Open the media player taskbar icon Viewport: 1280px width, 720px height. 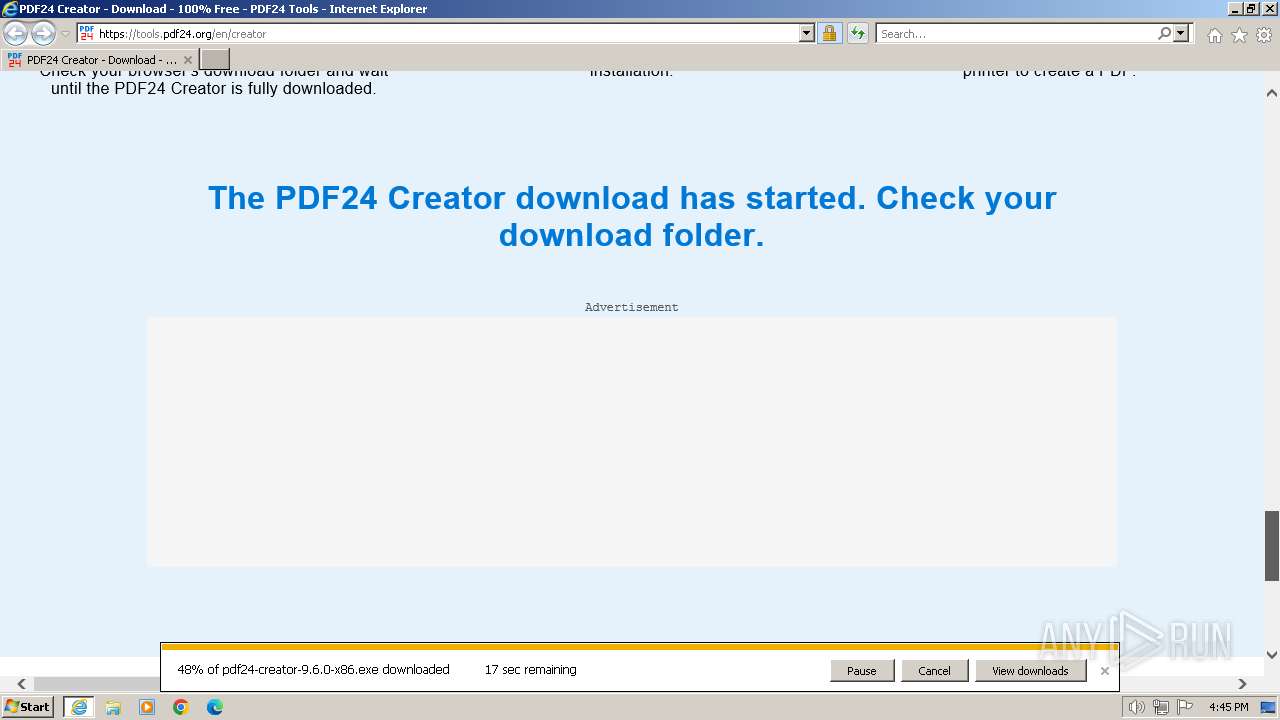(147, 707)
